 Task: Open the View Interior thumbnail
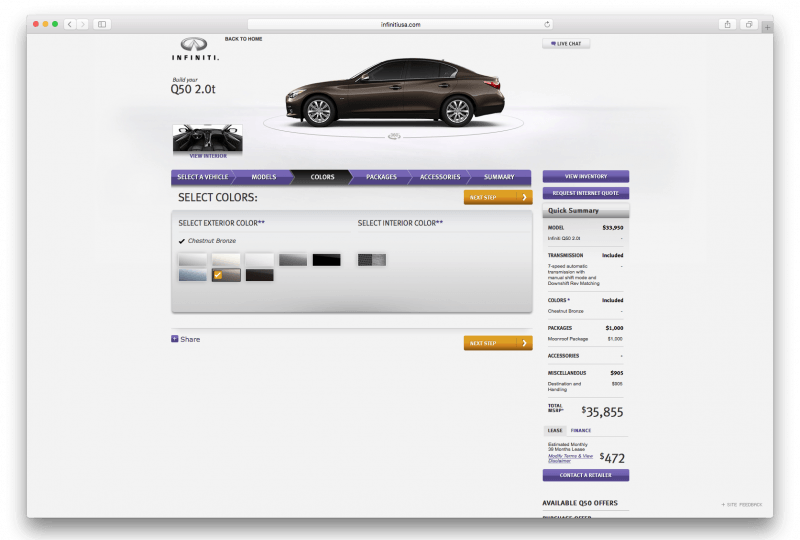point(208,140)
